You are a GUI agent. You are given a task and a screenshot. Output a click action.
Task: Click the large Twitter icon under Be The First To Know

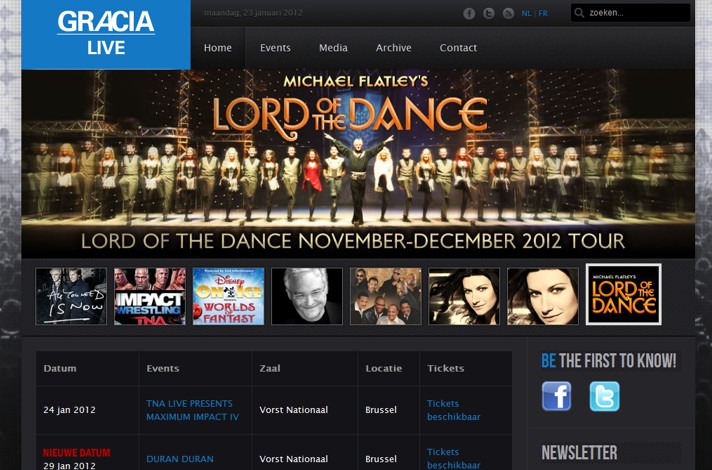point(604,396)
